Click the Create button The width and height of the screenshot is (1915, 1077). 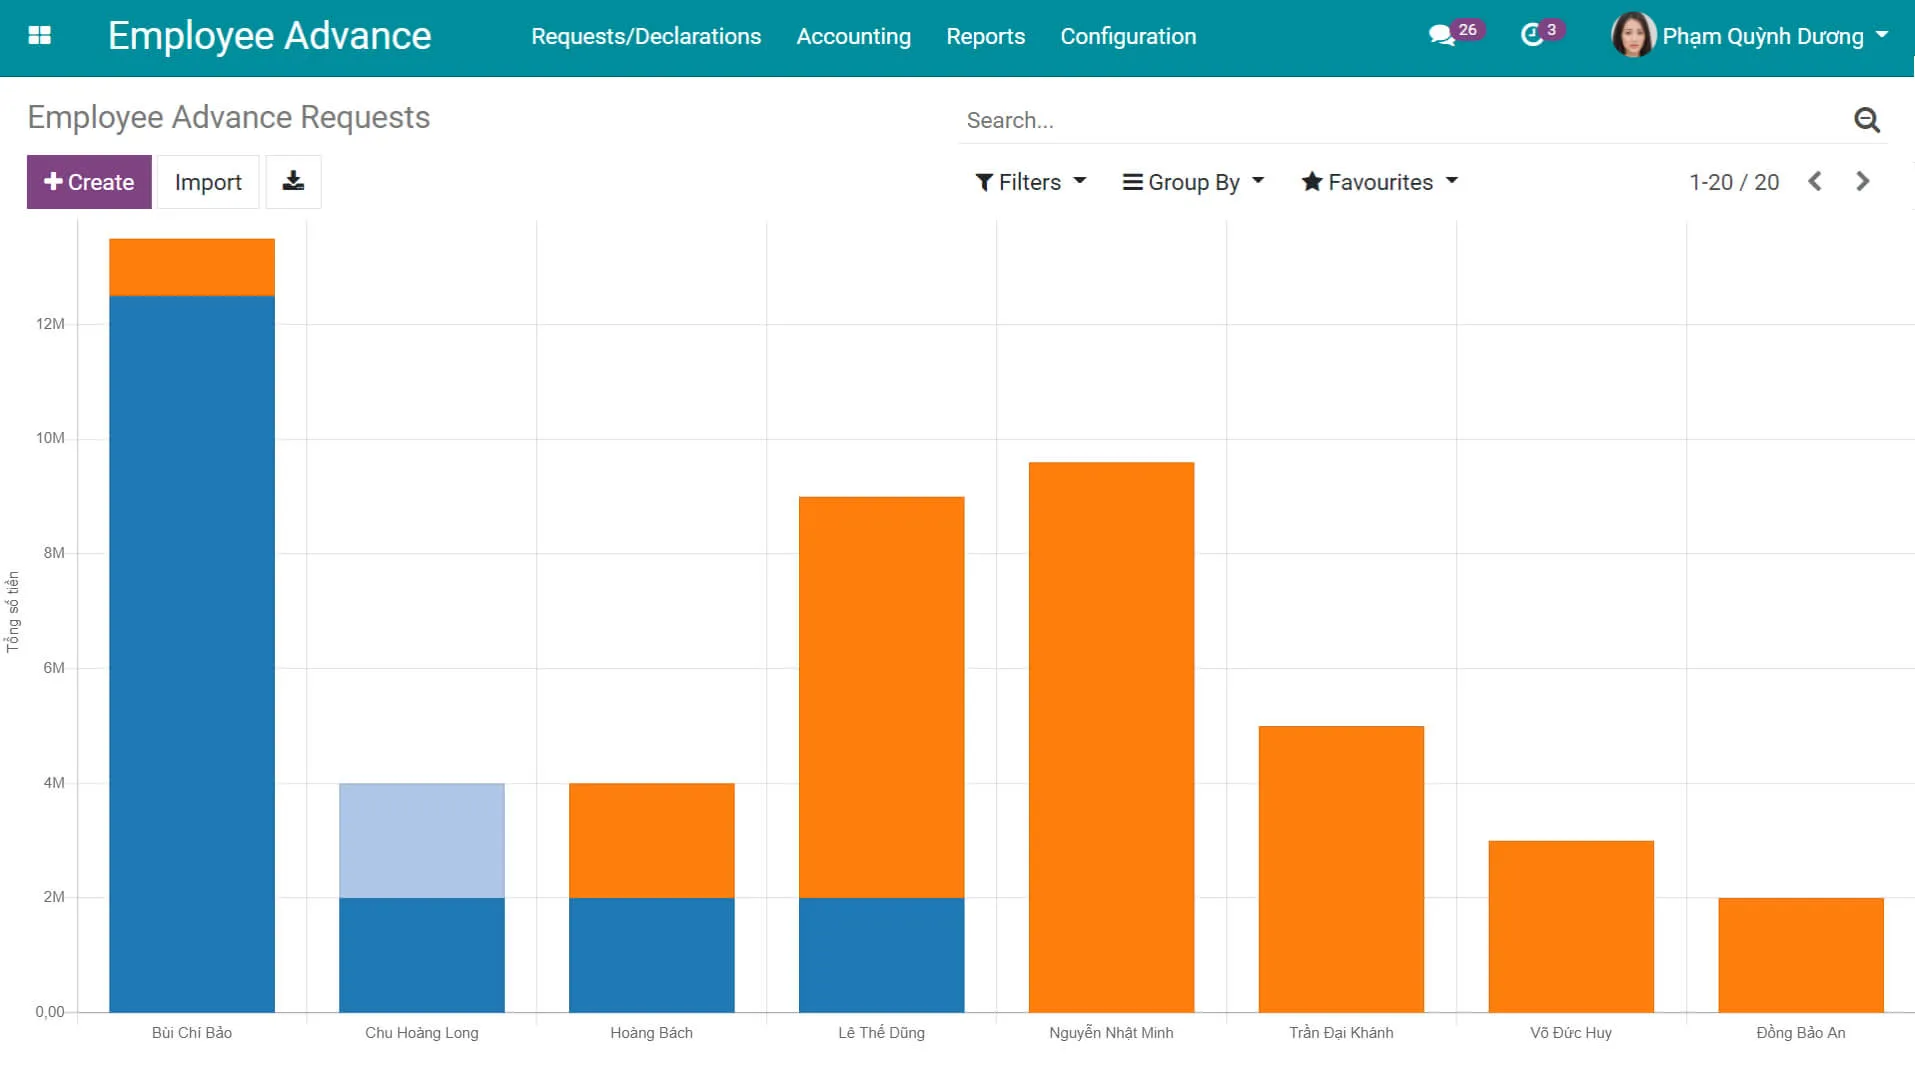coord(88,181)
